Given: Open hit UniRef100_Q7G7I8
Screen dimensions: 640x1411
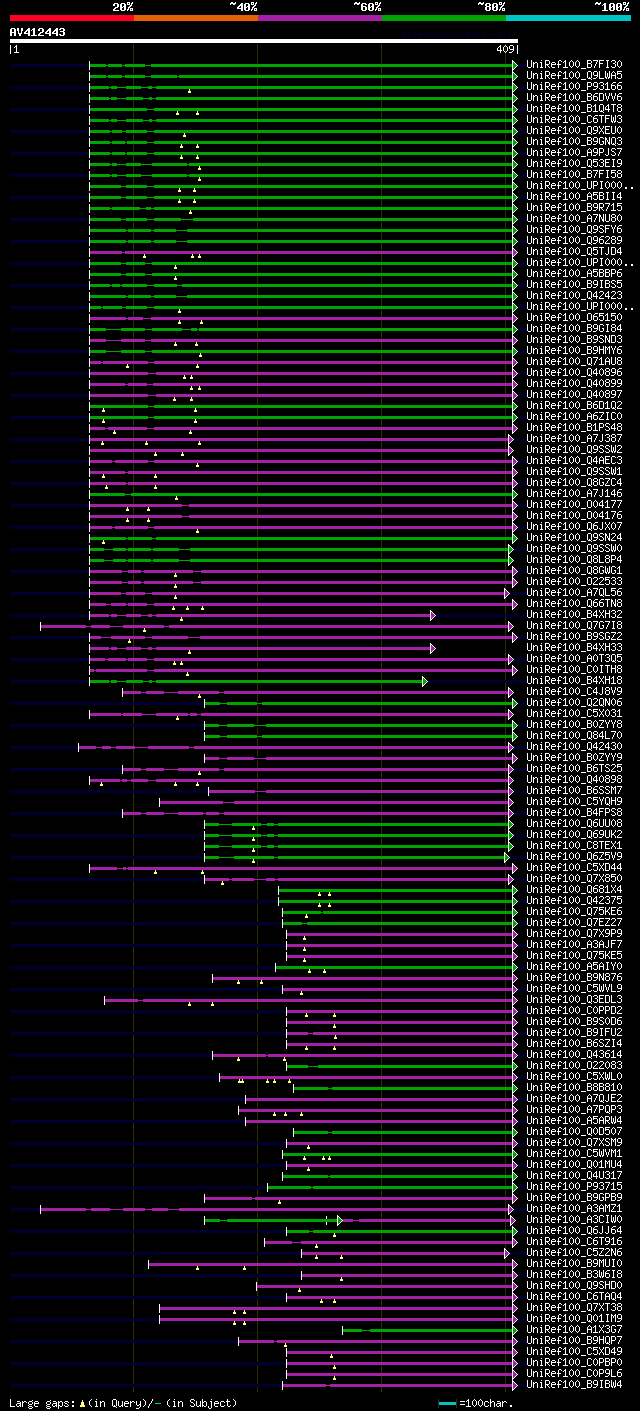Looking at the screenshot, I should tap(574, 625).
